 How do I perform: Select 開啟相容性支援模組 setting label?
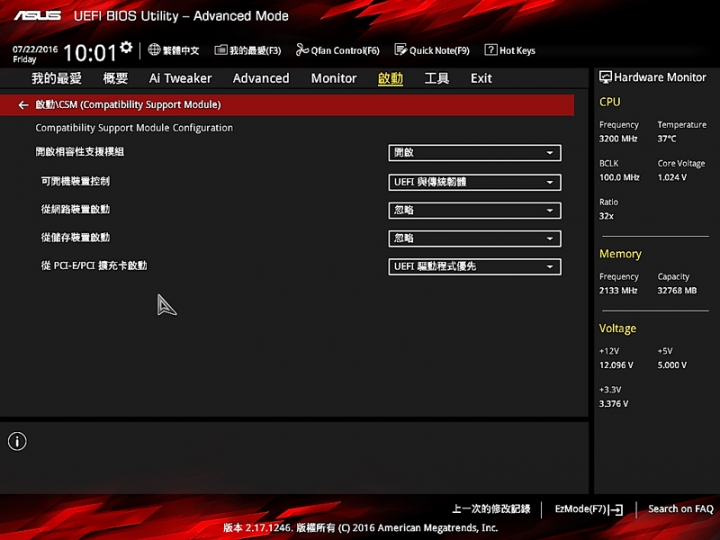pos(79,152)
